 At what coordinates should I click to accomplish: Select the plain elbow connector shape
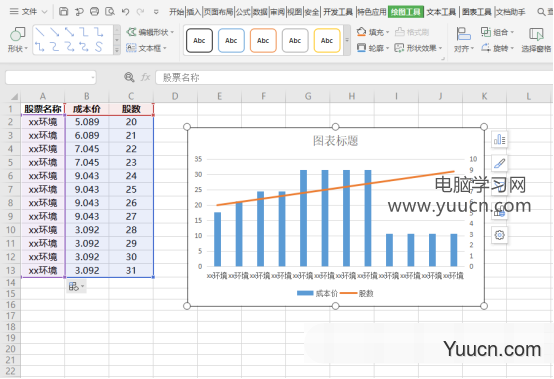84,32
